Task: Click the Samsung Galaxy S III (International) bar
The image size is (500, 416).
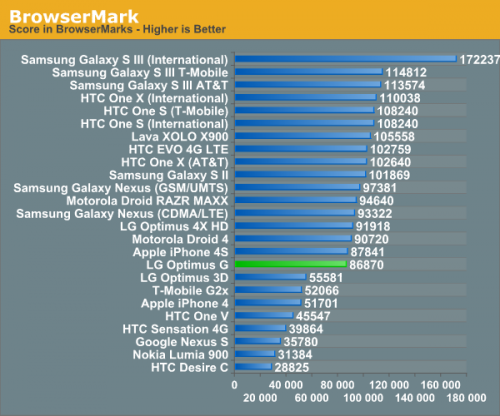Action: 346,59
